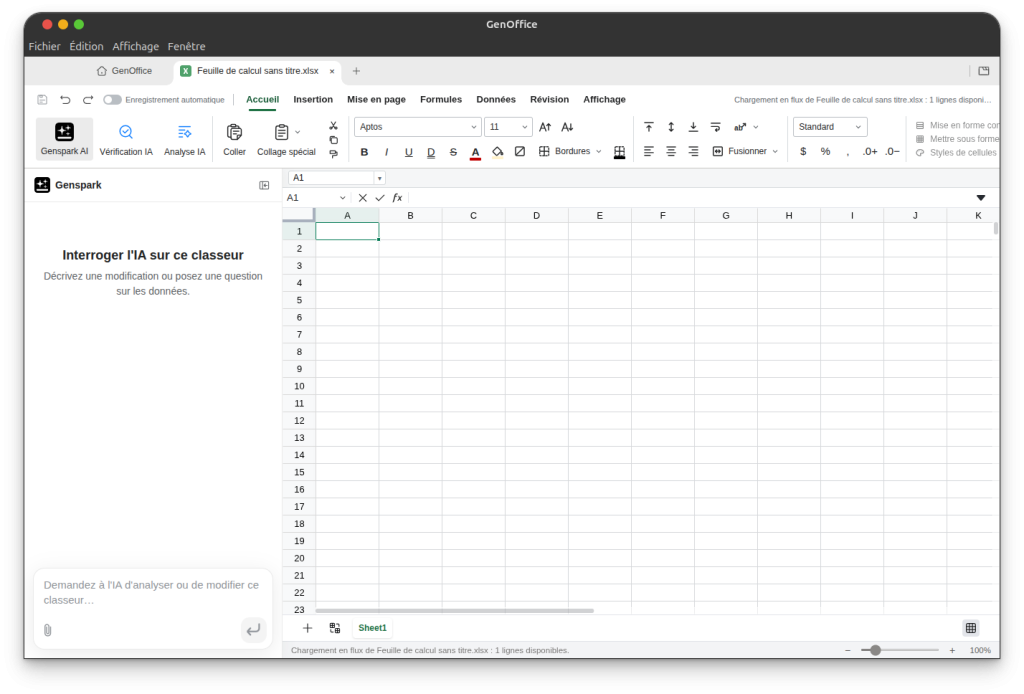Open the Formules ribbon tab
This screenshot has width=1024, height=694.
point(441,99)
